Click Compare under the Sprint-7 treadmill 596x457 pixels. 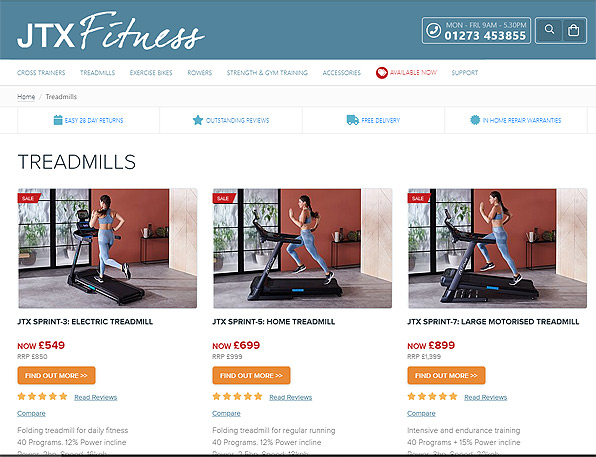tap(421, 413)
